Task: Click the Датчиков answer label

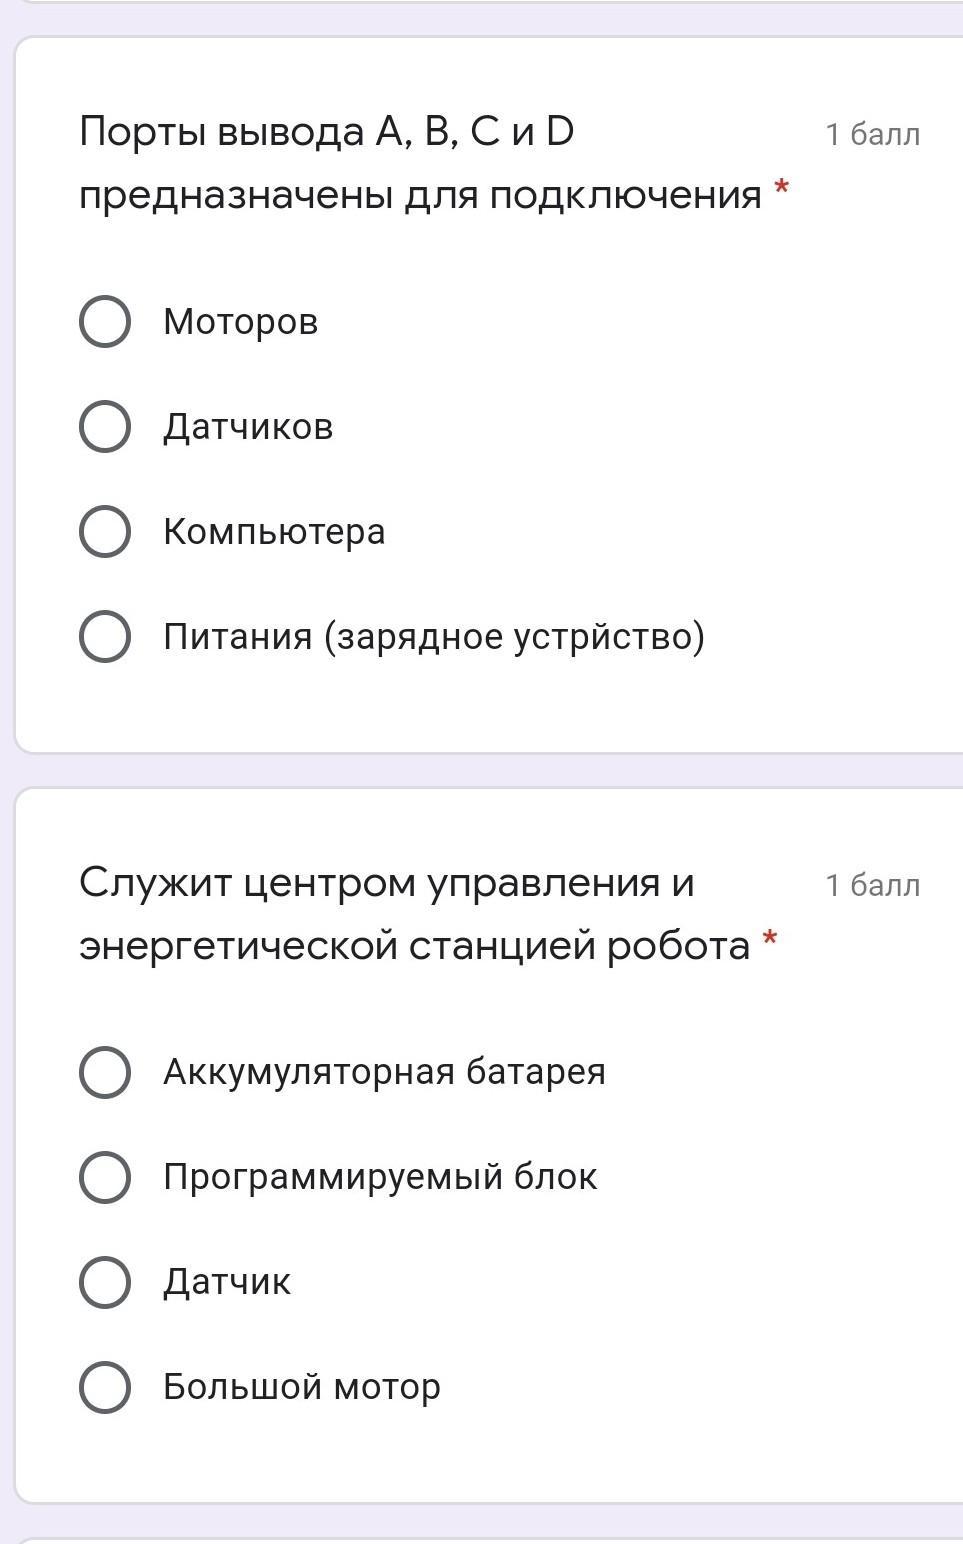Action: pos(248,427)
